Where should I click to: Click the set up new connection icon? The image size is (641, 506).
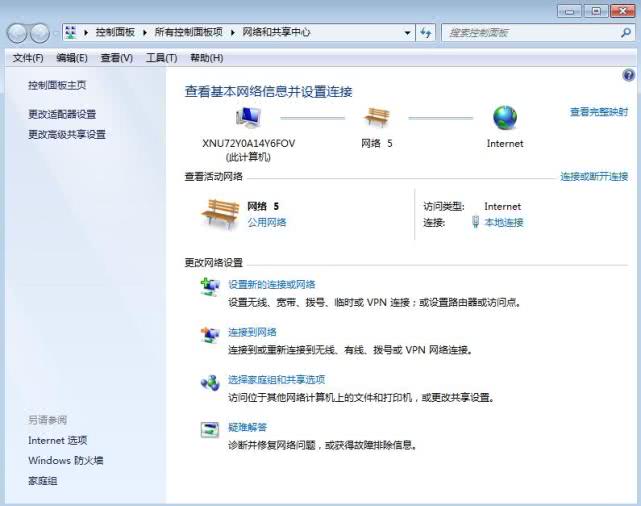[210, 287]
